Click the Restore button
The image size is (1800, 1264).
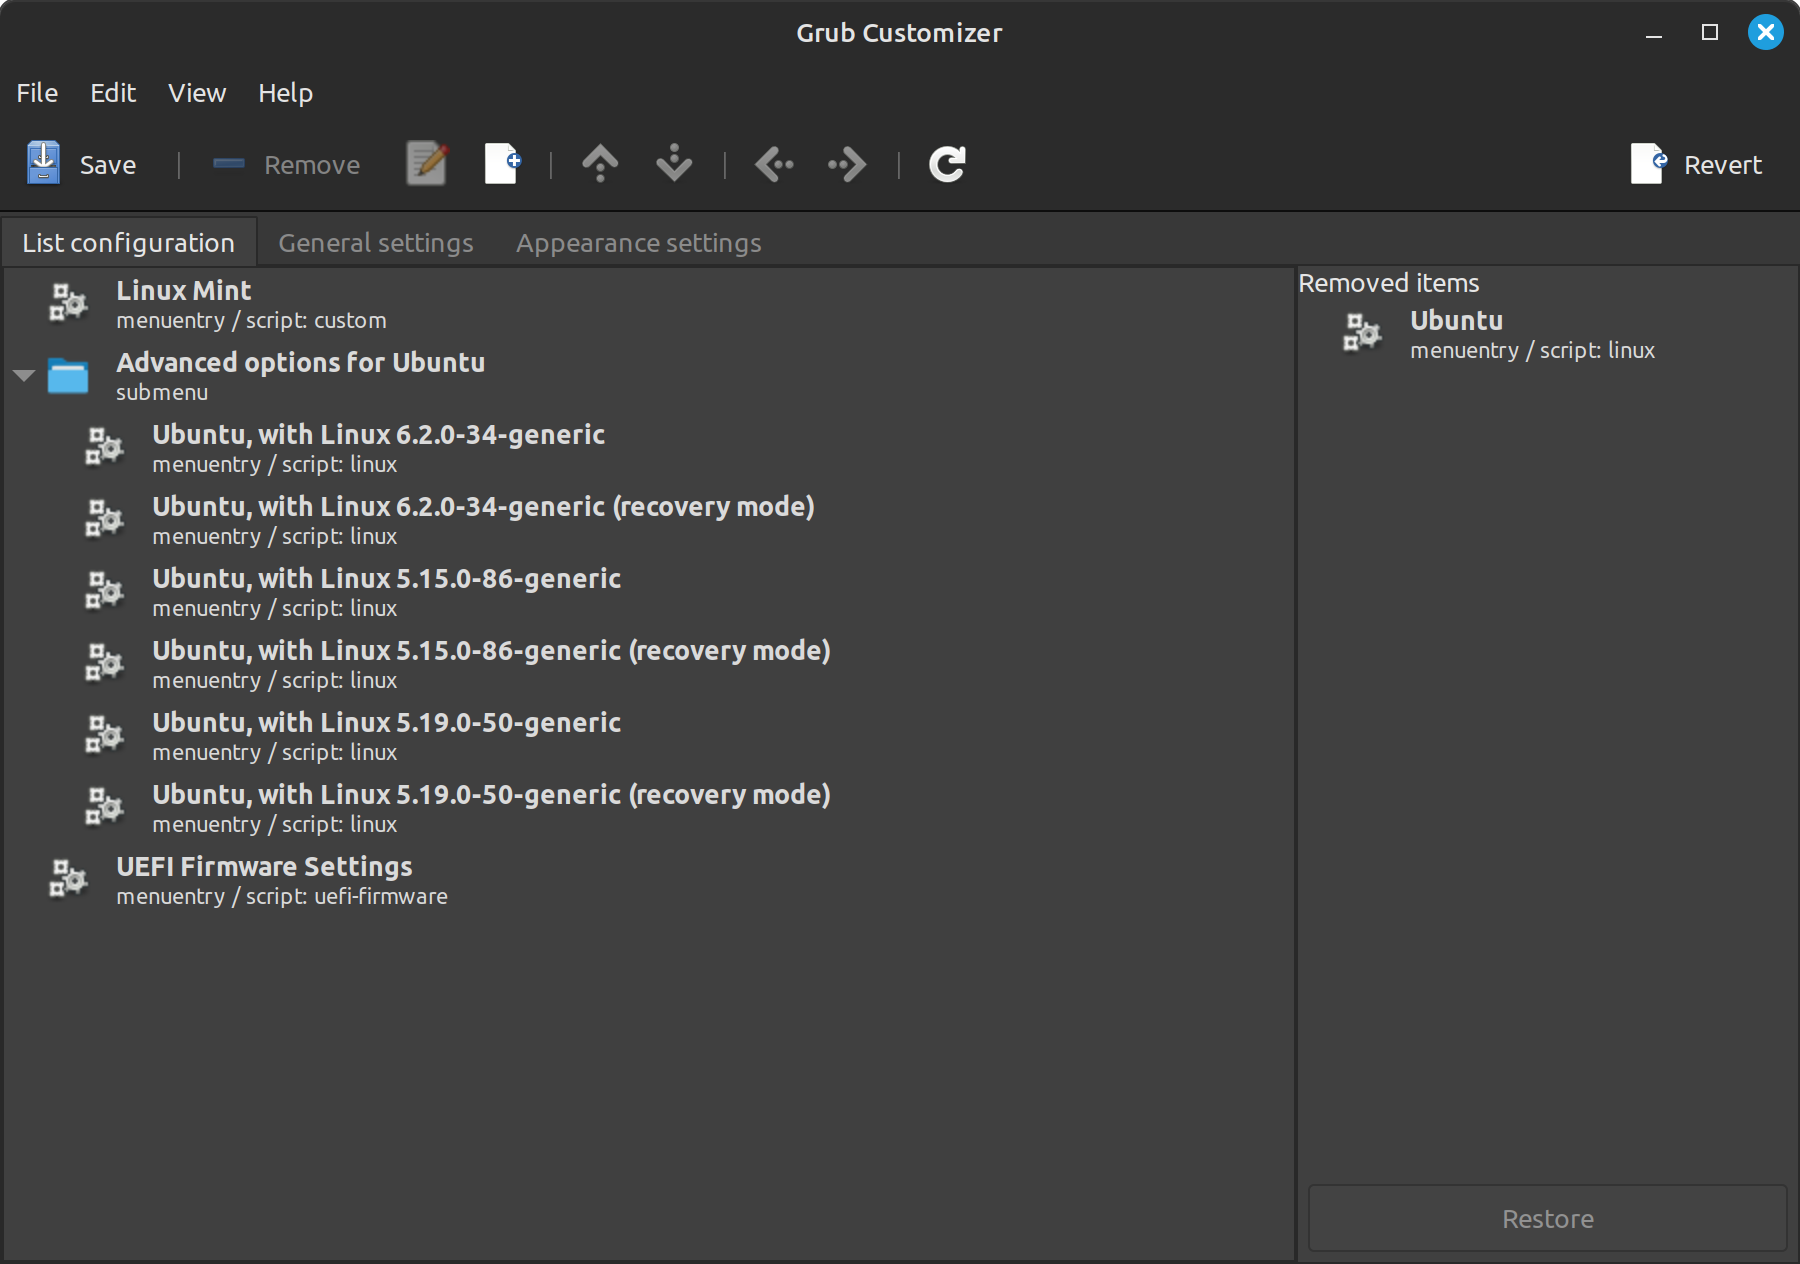tap(1547, 1218)
